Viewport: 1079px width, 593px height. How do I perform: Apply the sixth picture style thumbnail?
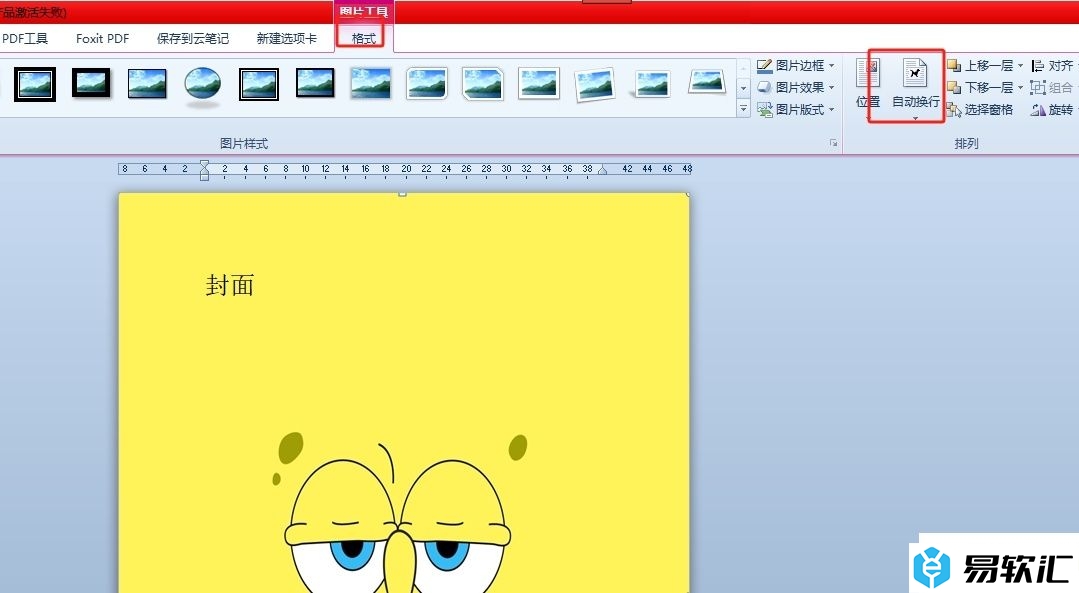tap(315, 83)
